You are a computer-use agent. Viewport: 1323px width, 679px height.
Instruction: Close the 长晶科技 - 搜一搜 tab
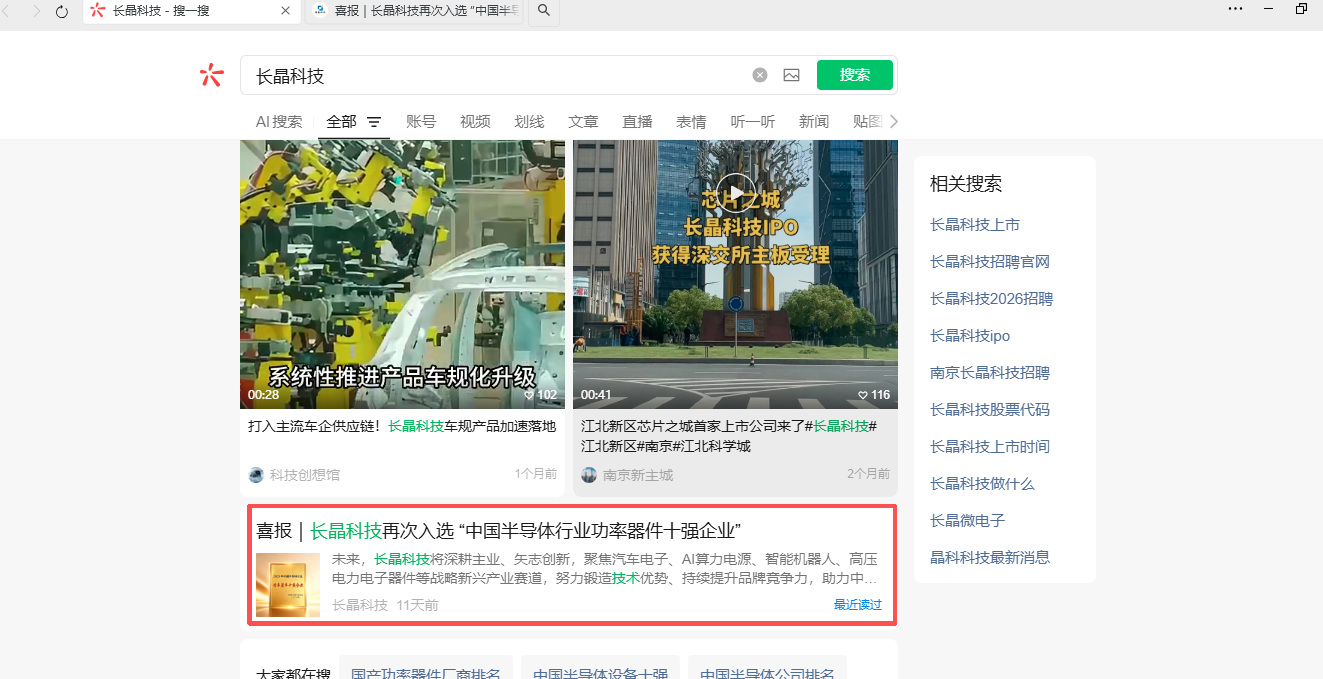click(x=285, y=11)
